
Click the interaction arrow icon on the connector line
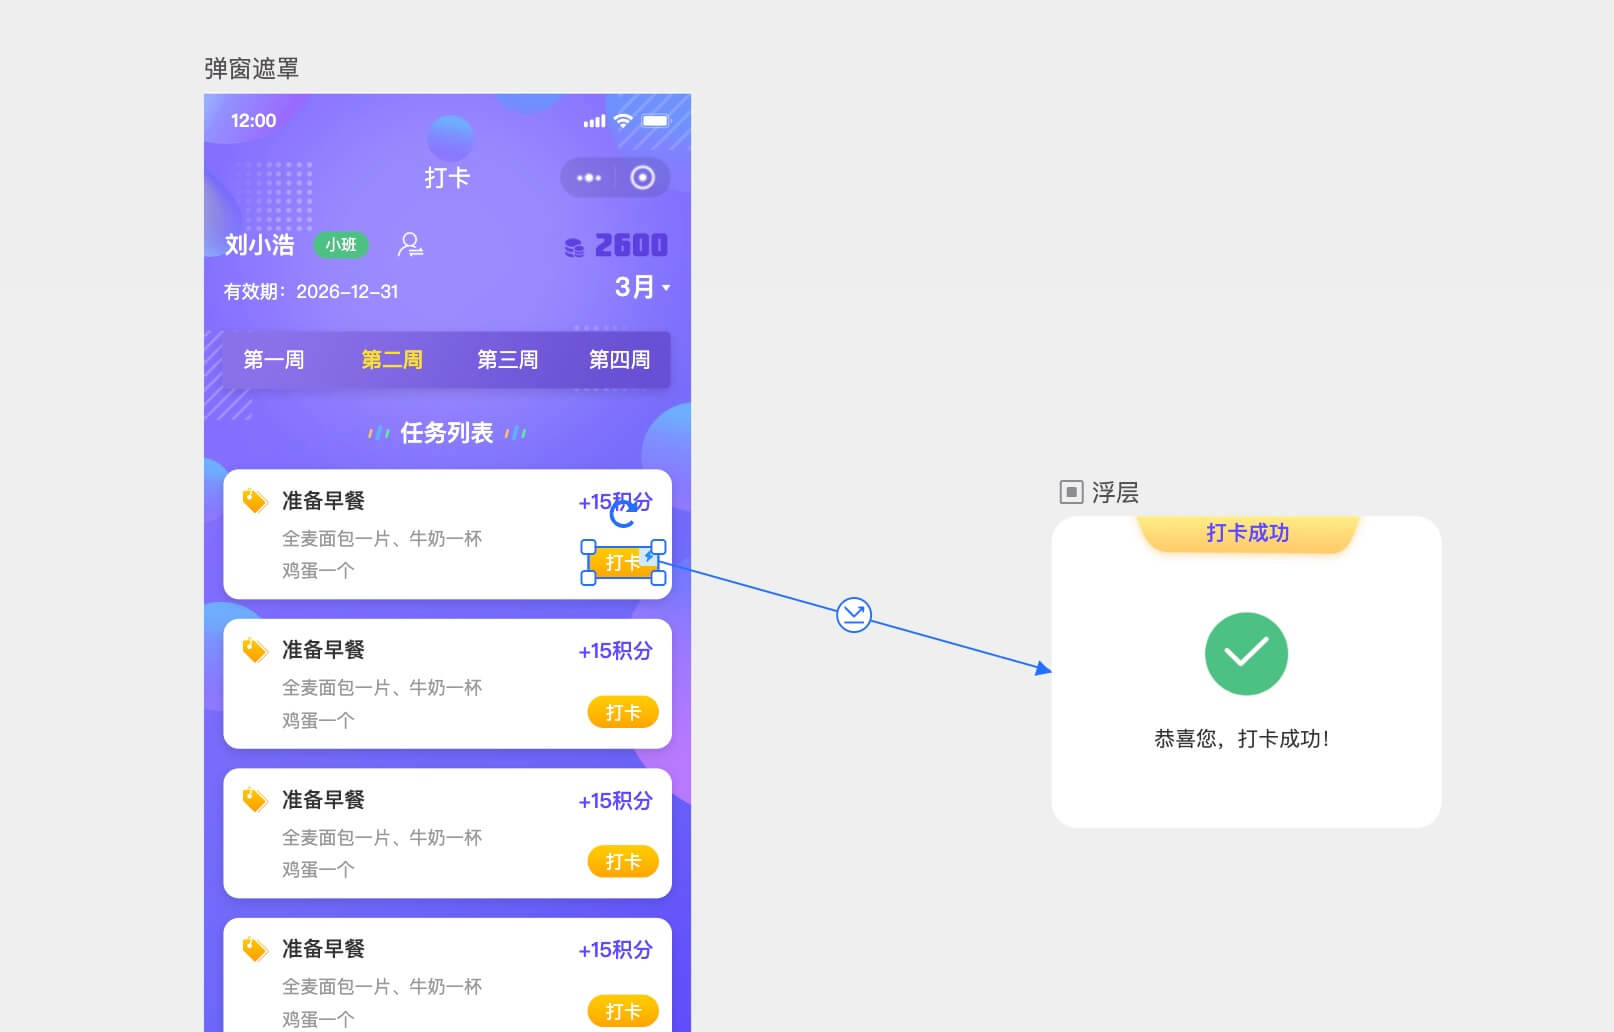pyautogui.click(x=852, y=614)
